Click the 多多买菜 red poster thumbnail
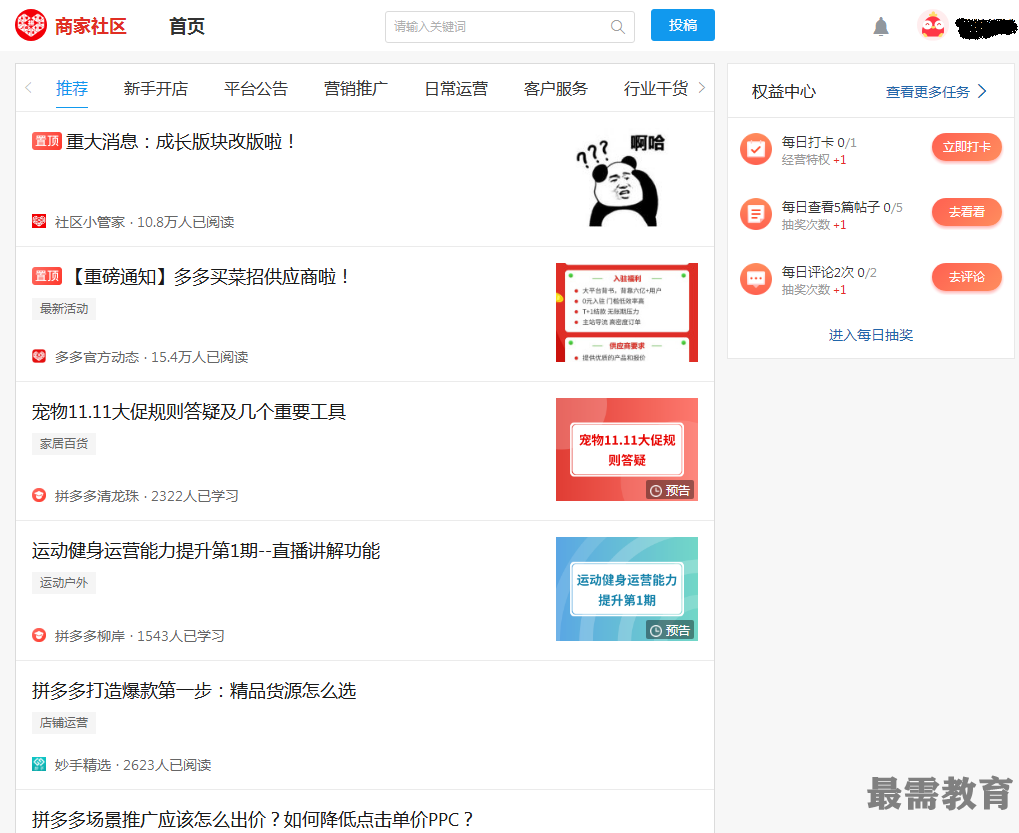Screen dimensions: 1019x833 [x=627, y=313]
